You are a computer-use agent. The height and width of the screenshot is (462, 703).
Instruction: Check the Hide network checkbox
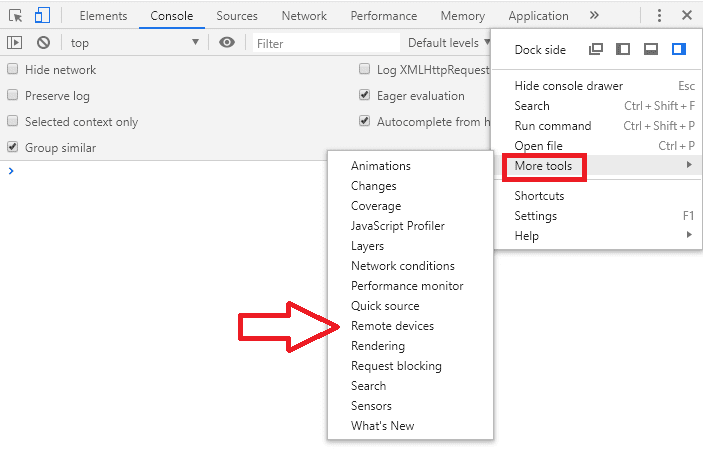[13, 69]
